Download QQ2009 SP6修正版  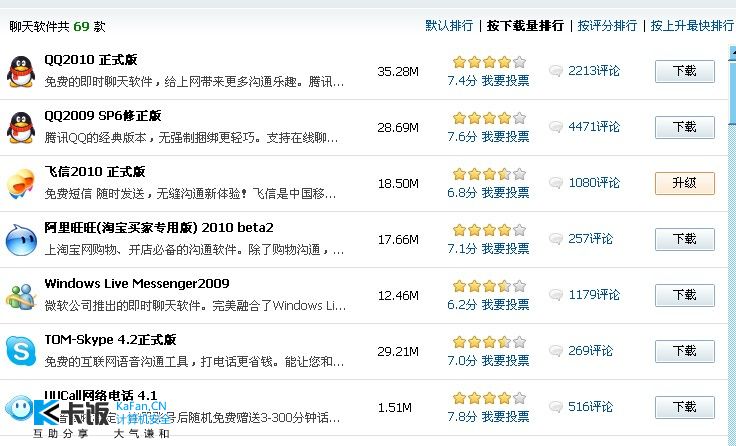coord(685,127)
